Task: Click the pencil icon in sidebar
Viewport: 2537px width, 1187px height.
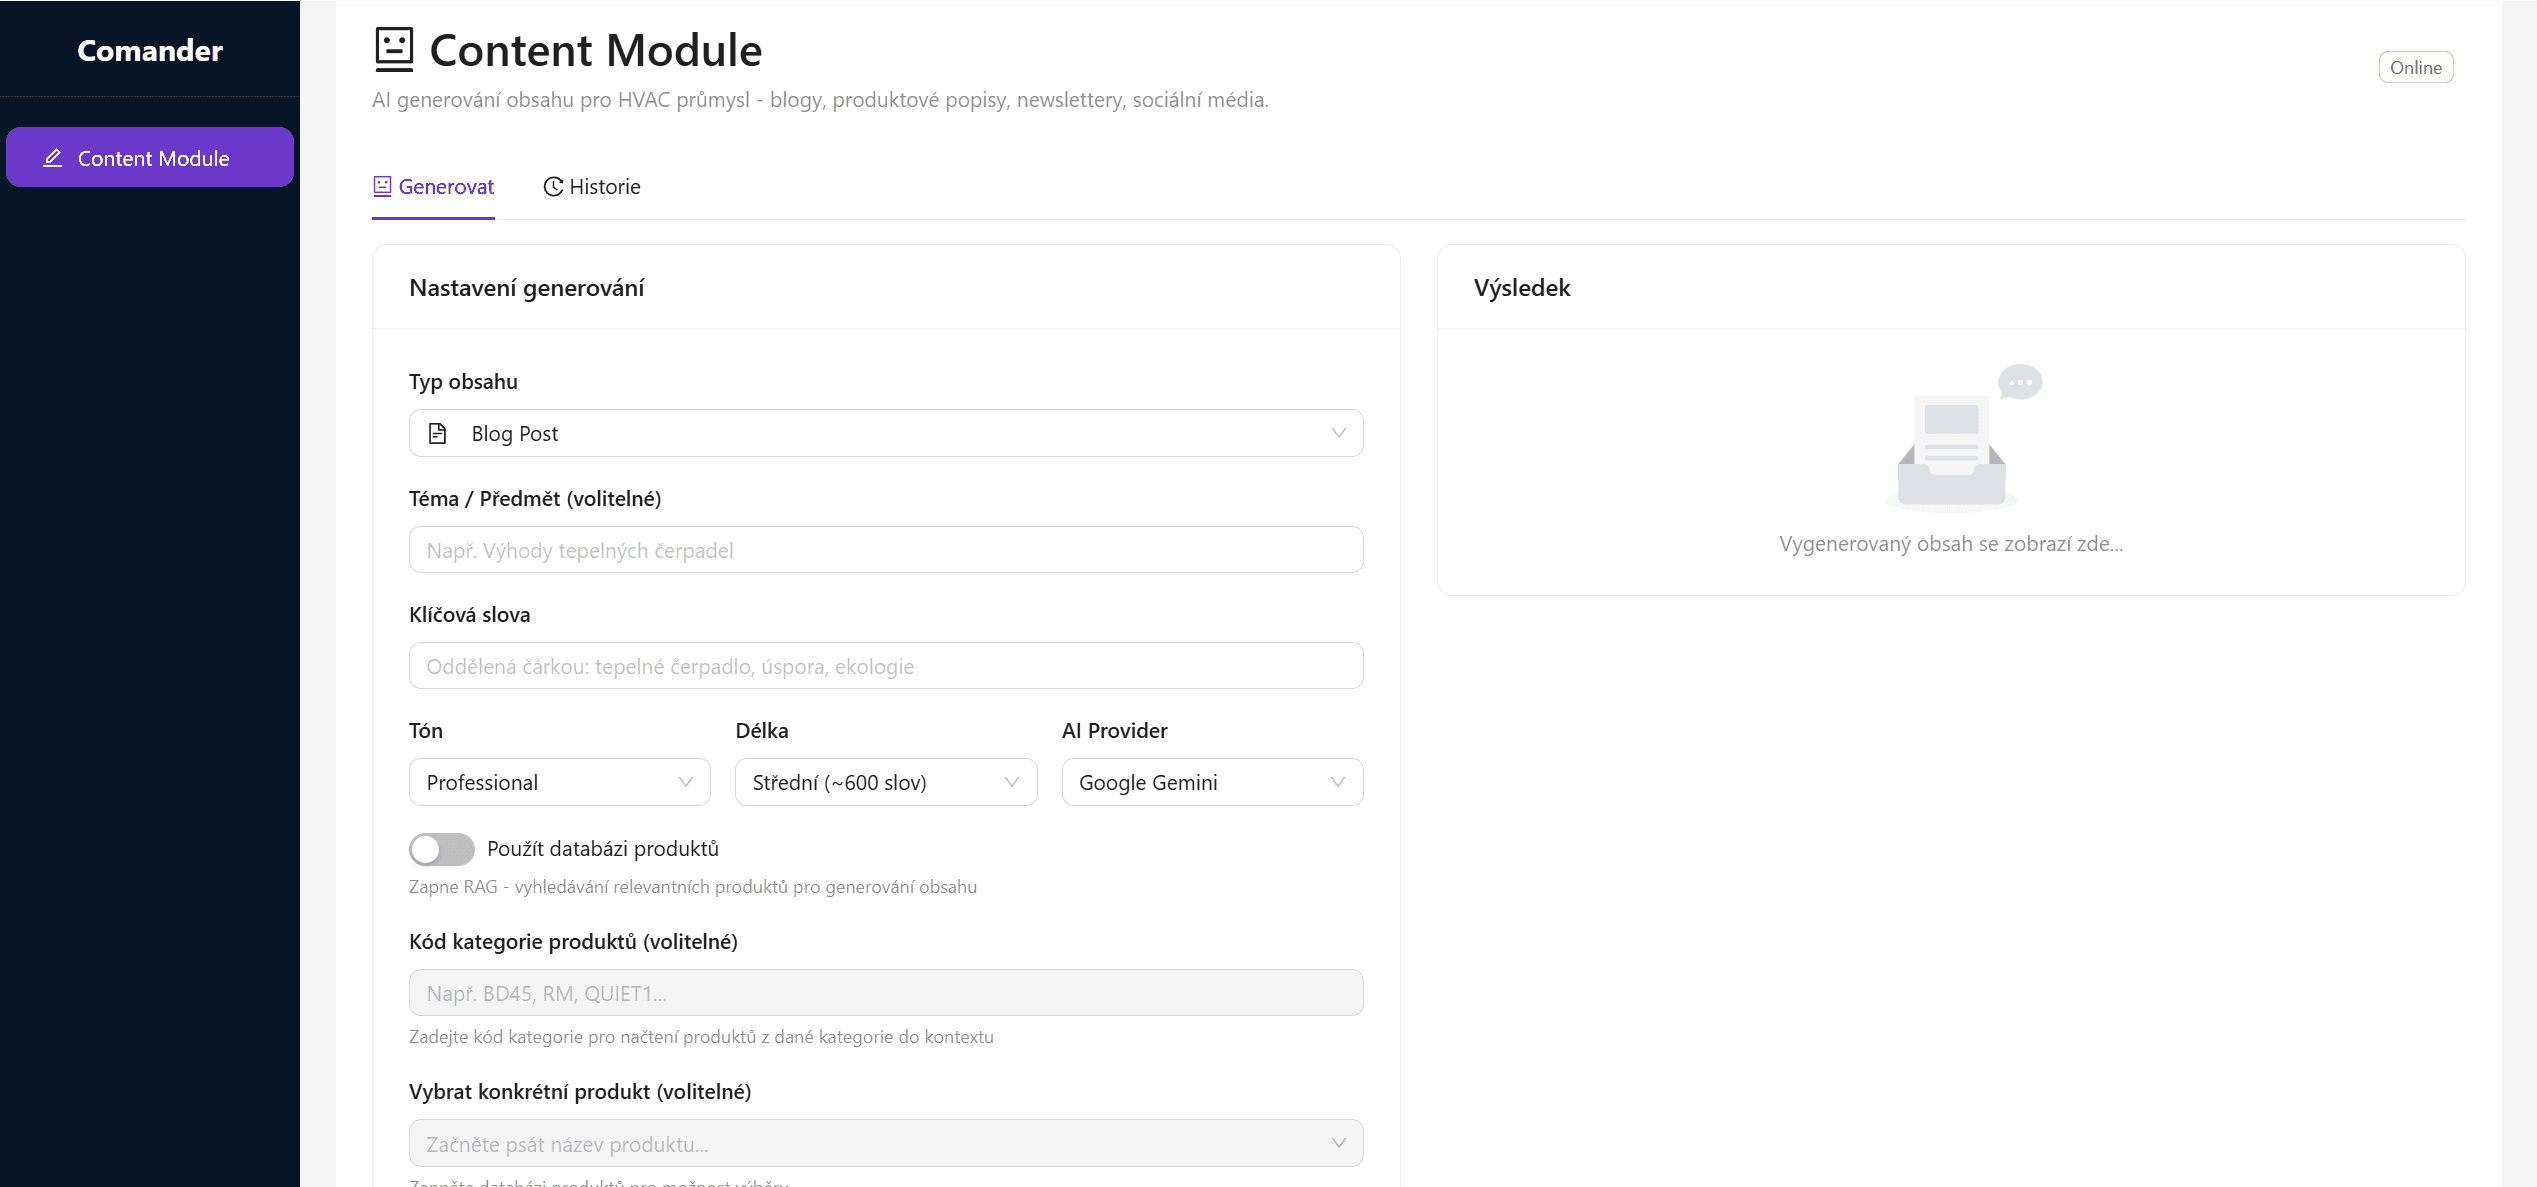Action: tap(53, 158)
